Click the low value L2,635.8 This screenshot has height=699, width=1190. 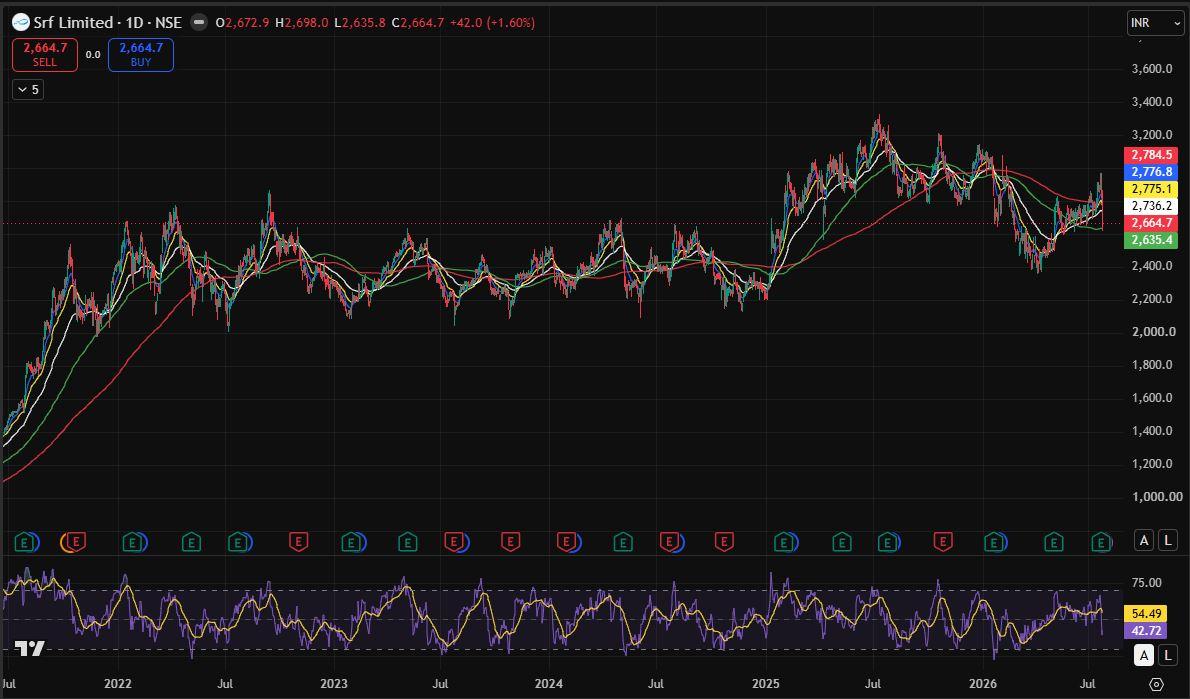(360, 23)
